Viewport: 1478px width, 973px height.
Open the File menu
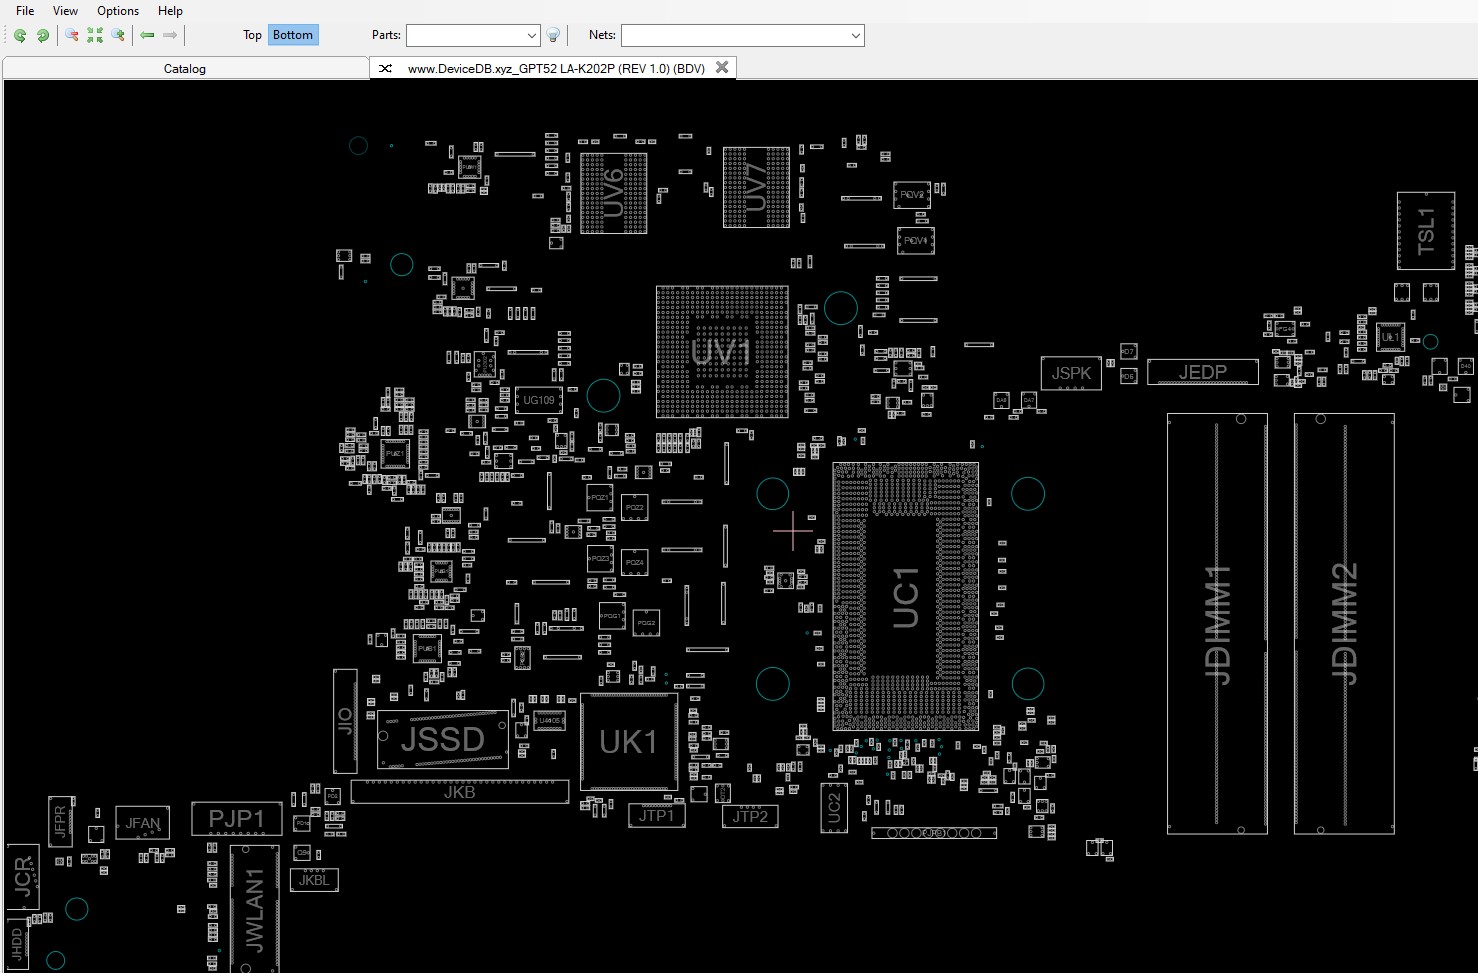[x=25, y=11]
